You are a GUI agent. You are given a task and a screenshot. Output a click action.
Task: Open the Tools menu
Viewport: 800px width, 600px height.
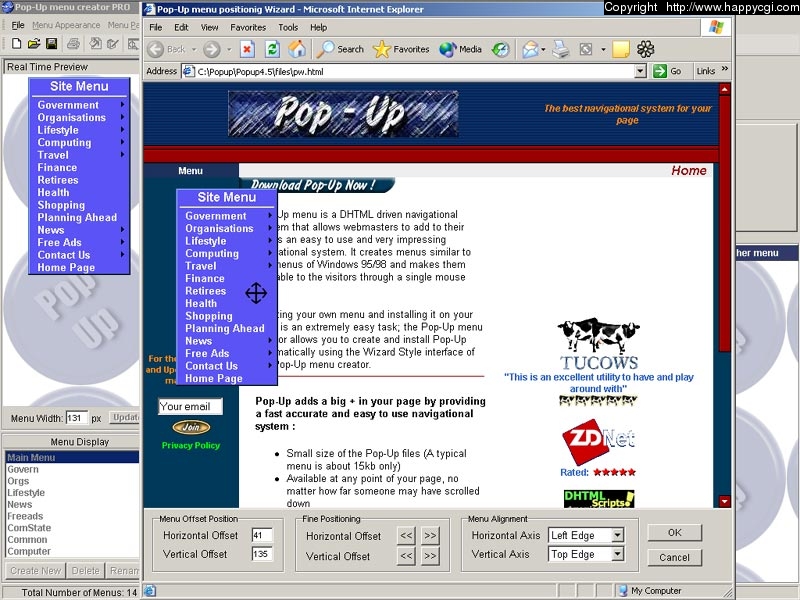pos(288,28)
